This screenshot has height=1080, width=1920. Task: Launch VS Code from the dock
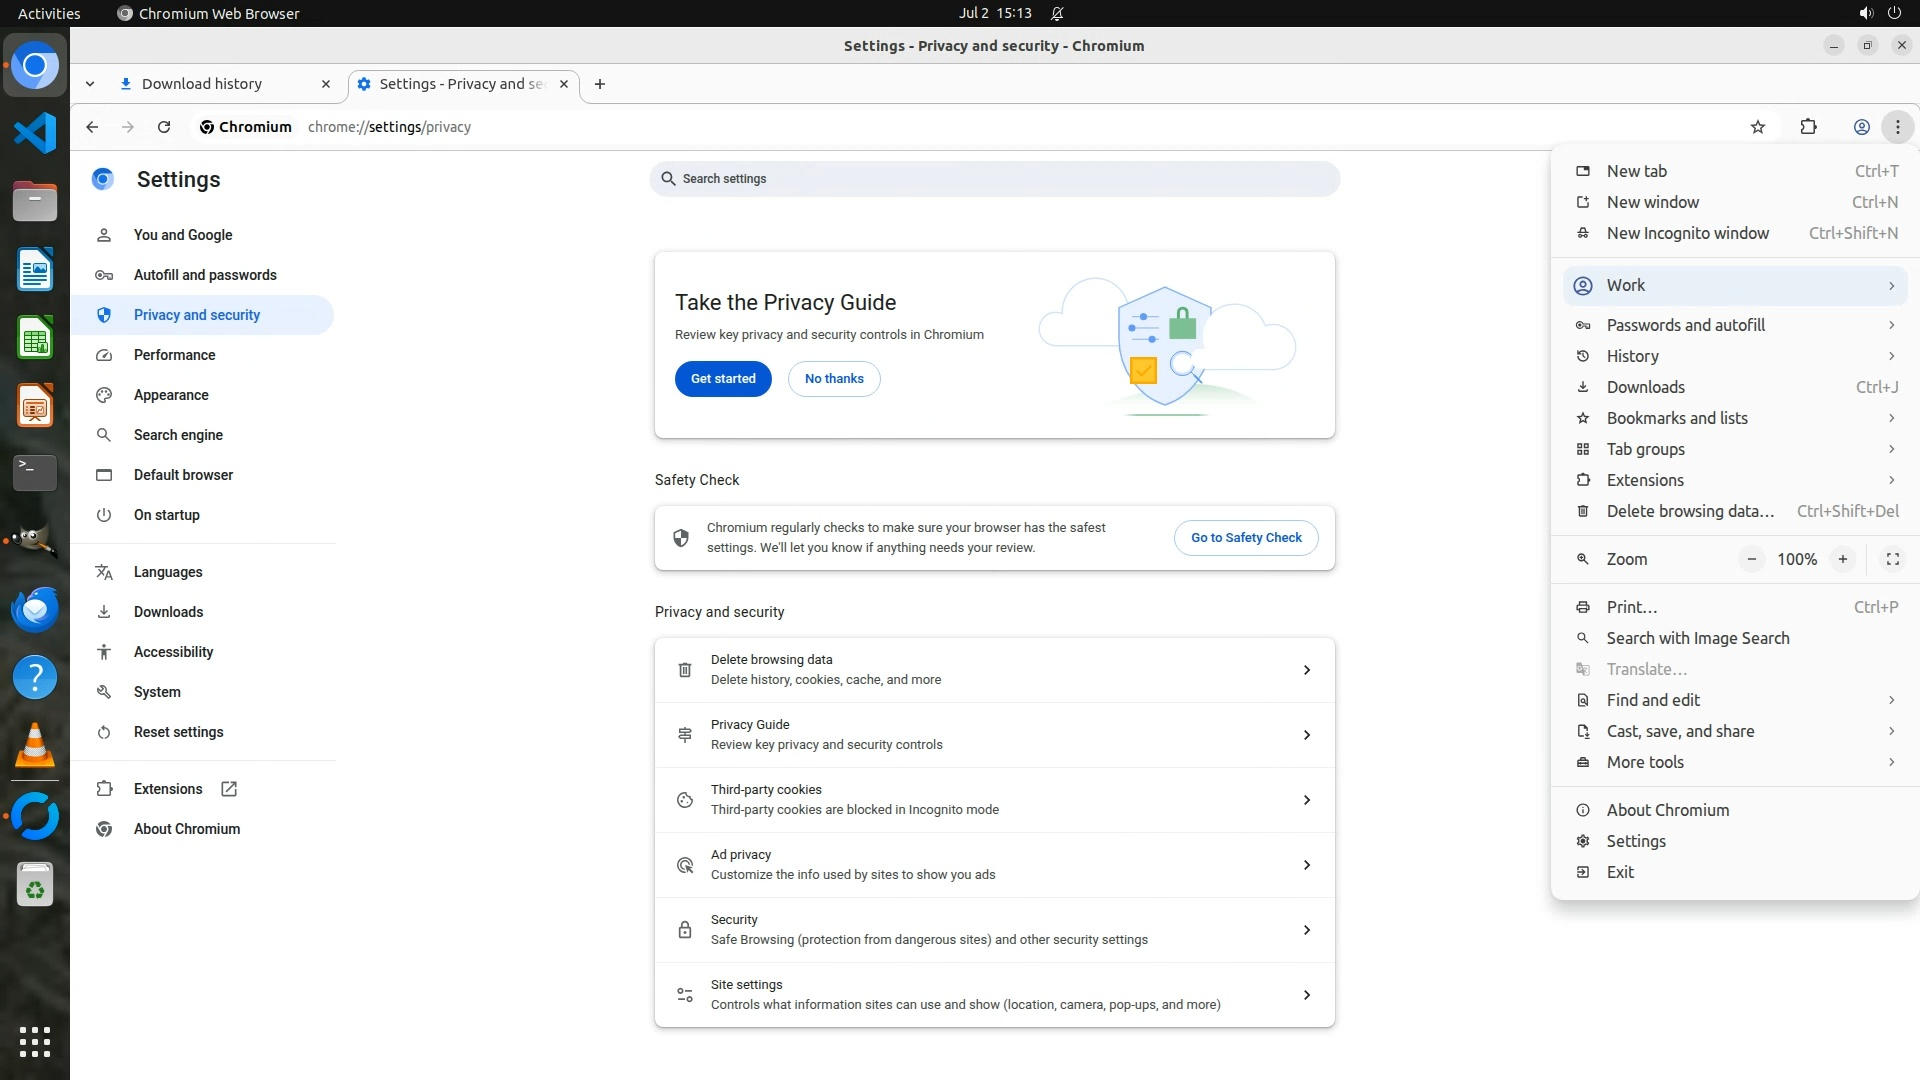click(35, 133)
